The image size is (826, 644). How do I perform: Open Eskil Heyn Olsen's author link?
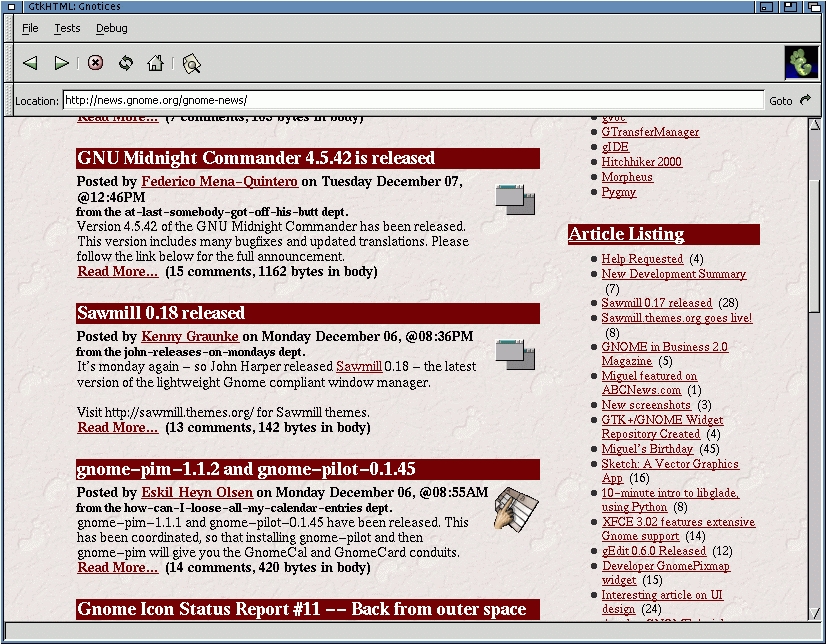click(197, 492)
